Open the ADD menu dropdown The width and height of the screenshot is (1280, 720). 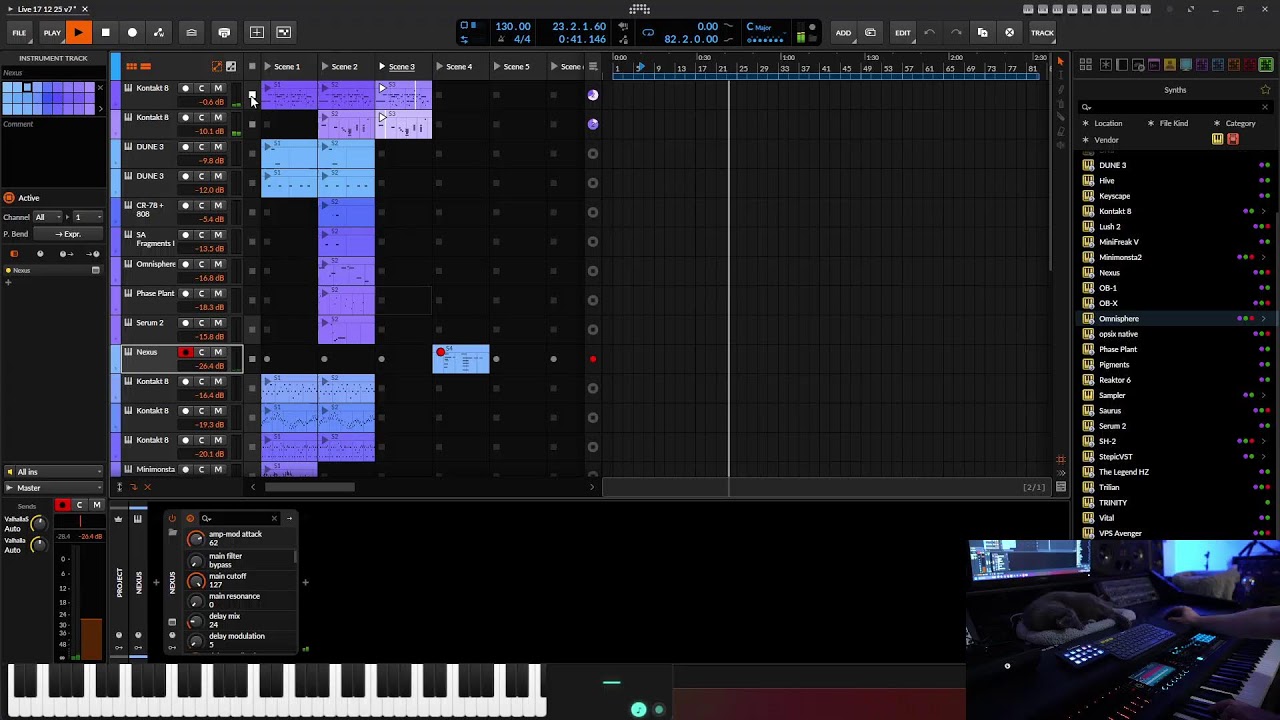click(x=843, y=33)
